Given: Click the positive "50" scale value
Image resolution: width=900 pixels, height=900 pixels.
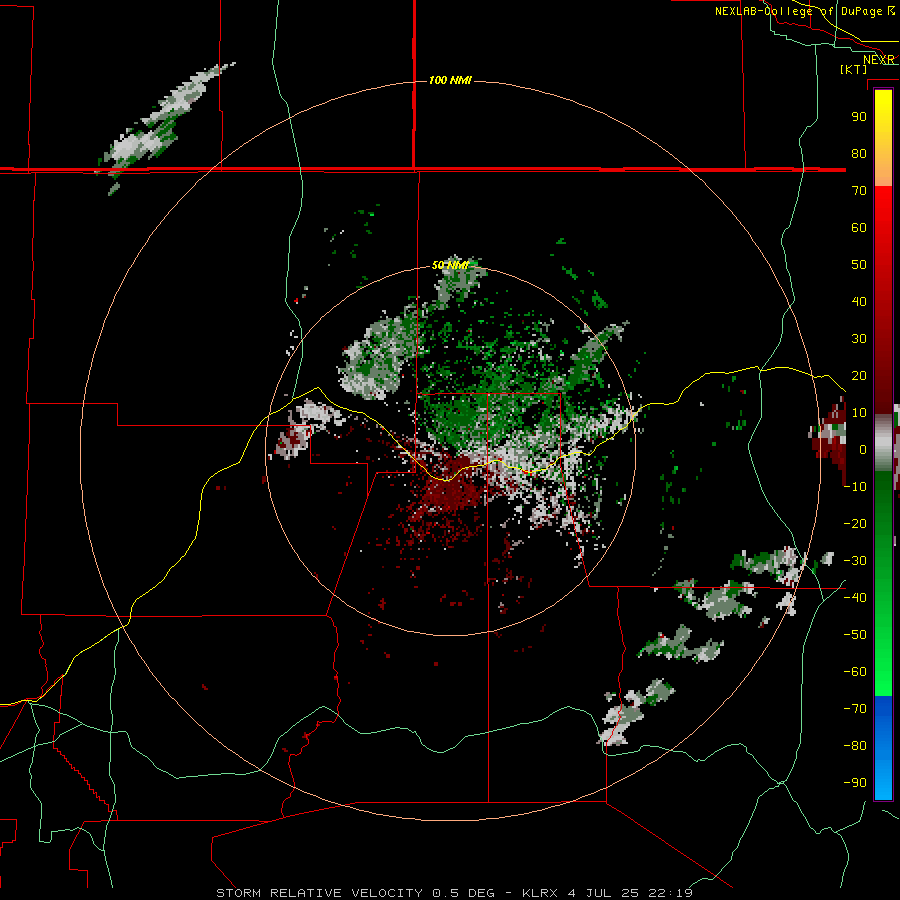Looking at the screenshot, I should click(859, 265).
